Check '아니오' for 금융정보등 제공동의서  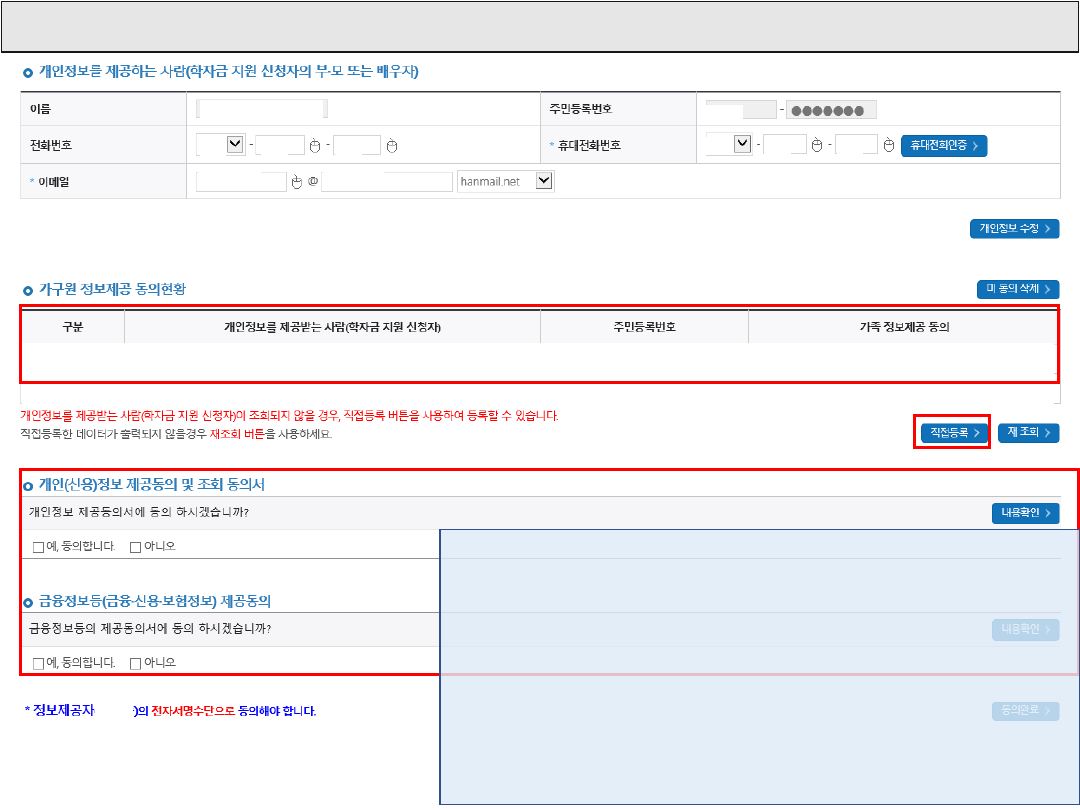135,663
